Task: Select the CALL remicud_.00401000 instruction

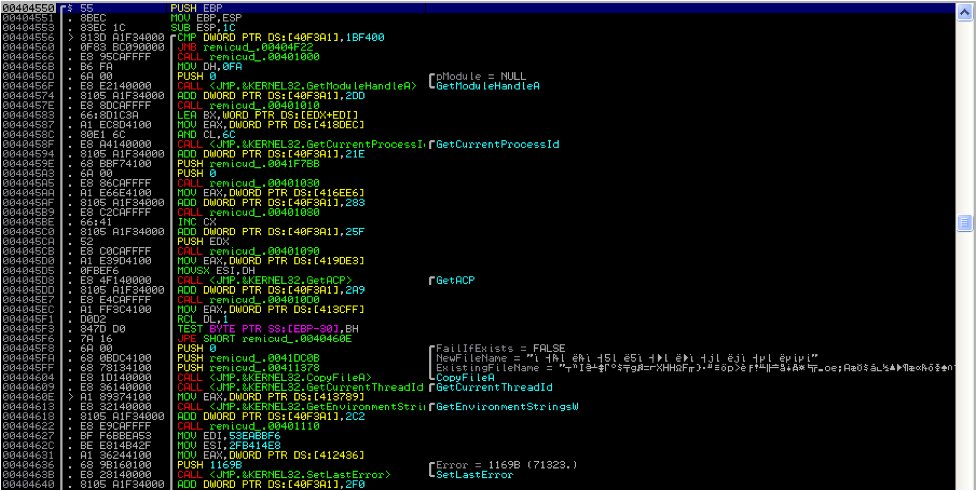Action: pos(249,57)
